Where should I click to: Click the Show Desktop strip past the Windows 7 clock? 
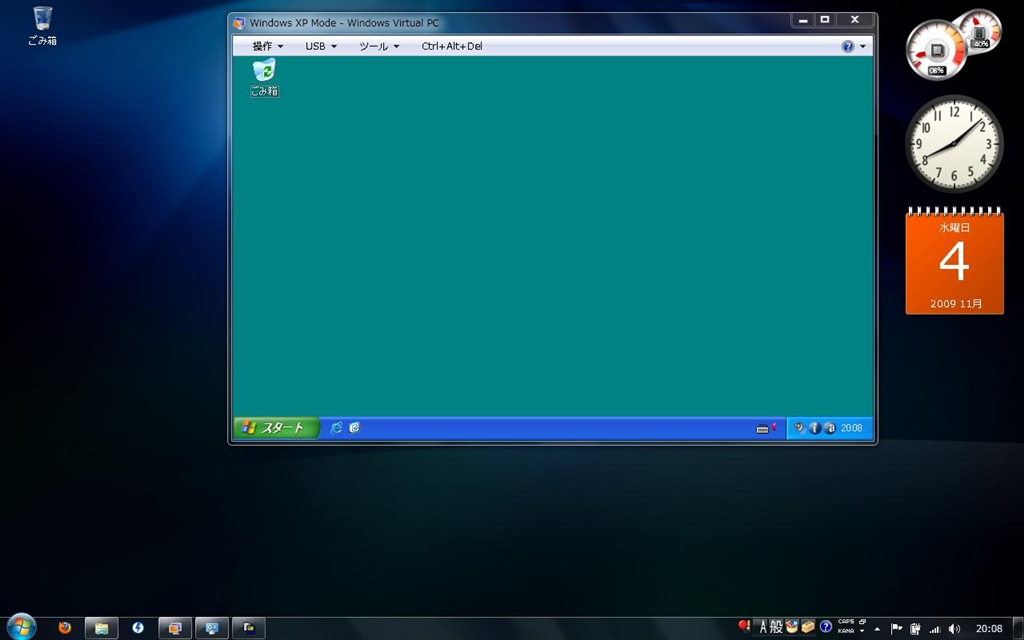pyautogui.click(x=1018, y=628)
